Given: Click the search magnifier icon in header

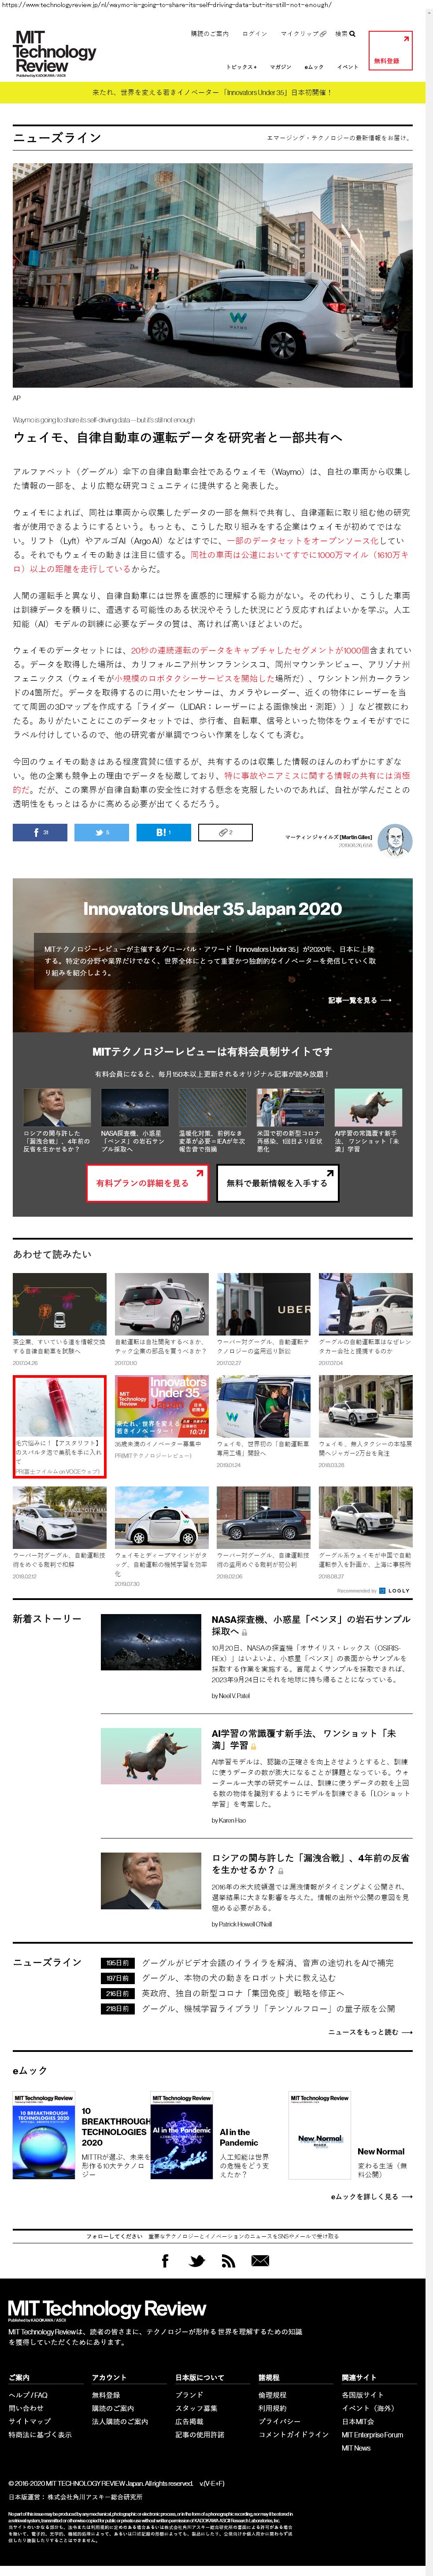Looking at the screenshot, I should click(x=351, y=34).
